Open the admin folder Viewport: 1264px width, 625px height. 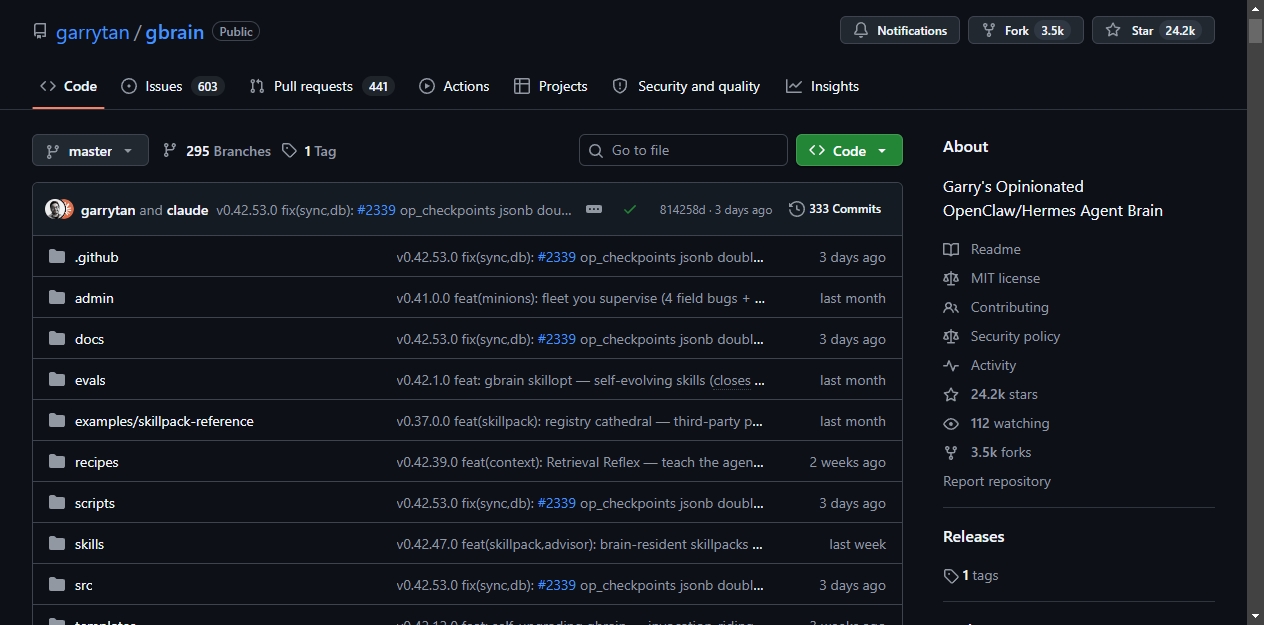pos(94,298)
